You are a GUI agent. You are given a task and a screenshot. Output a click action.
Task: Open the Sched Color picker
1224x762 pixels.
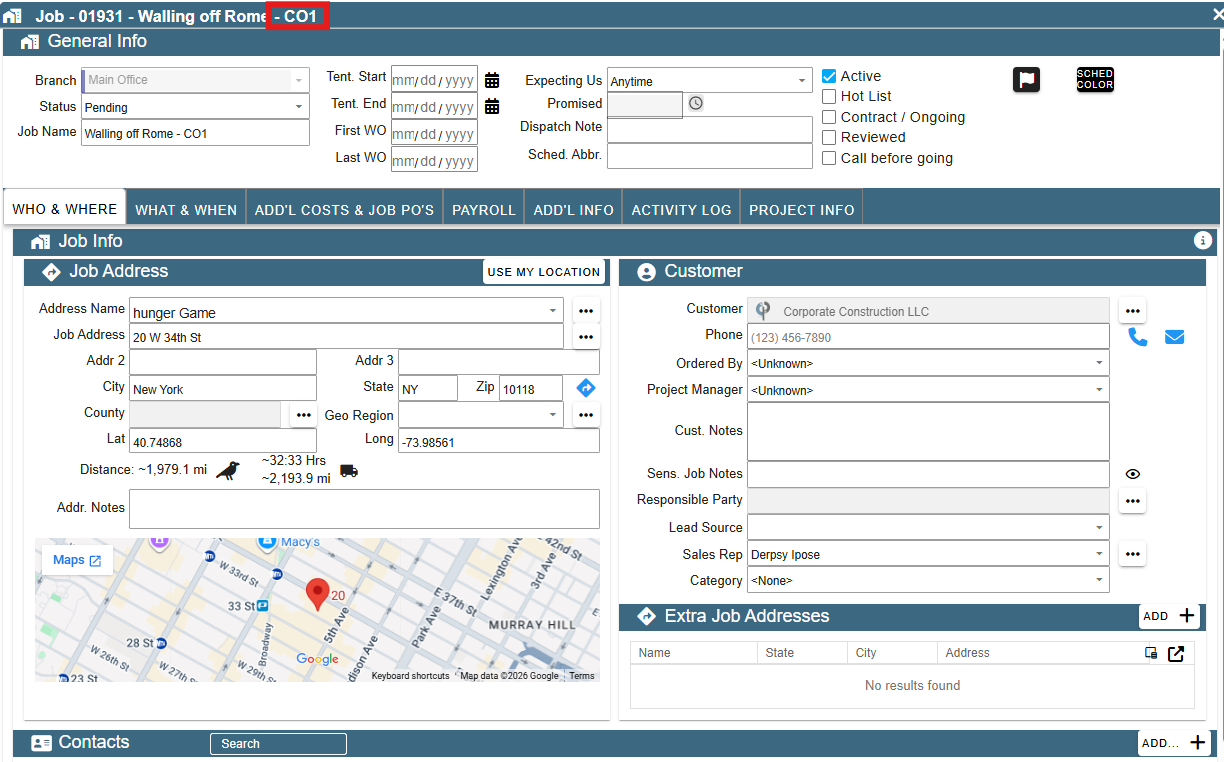tap(1095, 80)
